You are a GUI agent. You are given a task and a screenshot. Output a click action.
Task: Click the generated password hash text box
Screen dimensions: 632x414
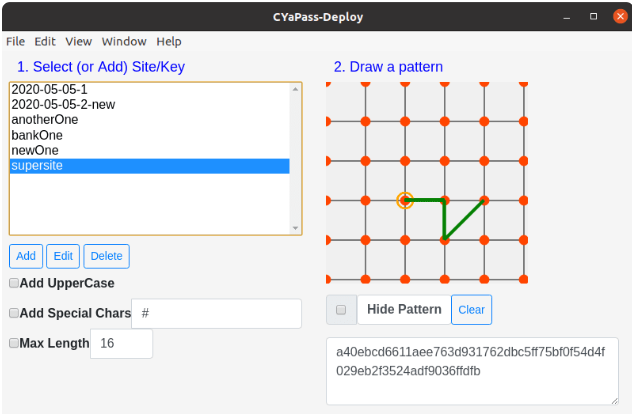coord(472,370)
